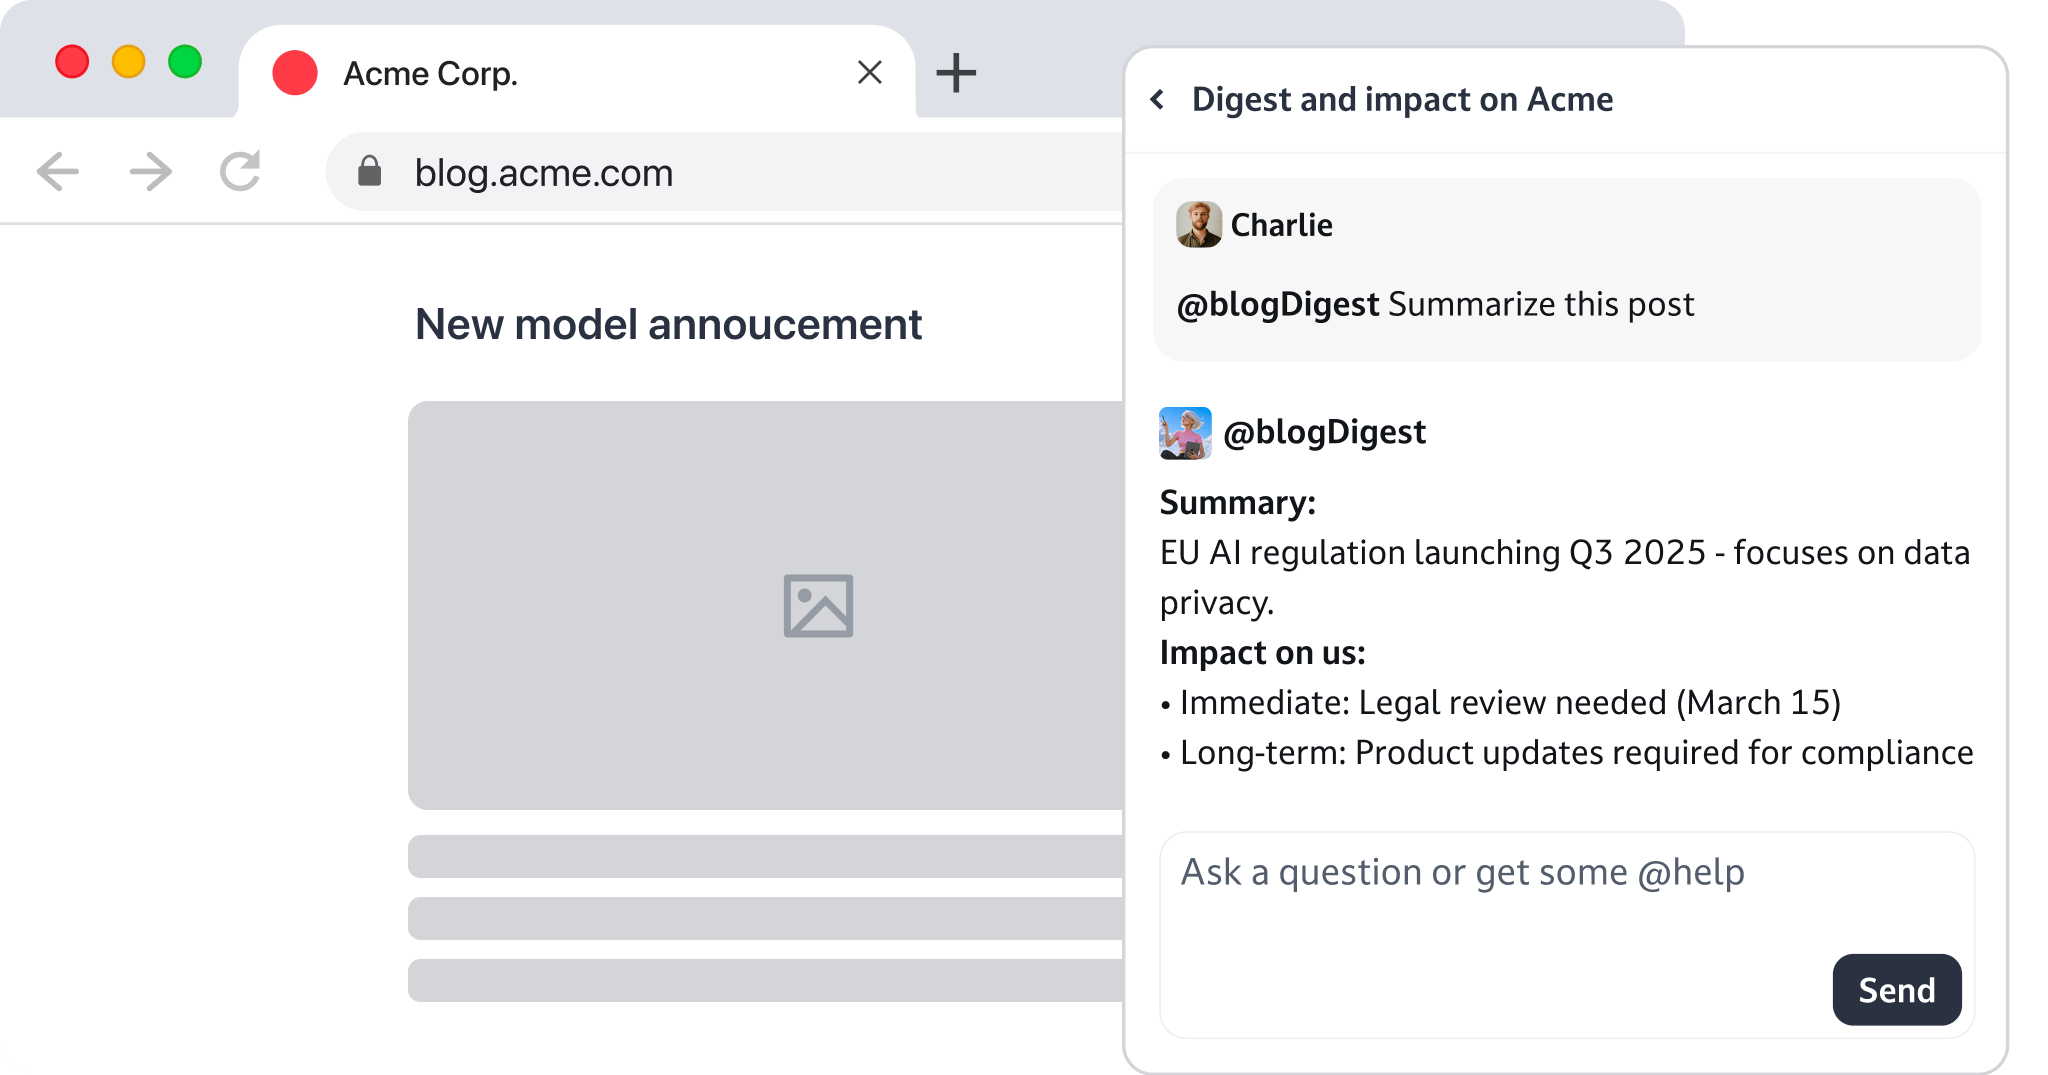This screenshot has height=1075, width=2048.
Task: Click the Digest and impact on Acme title
Action: point(1402,99)
